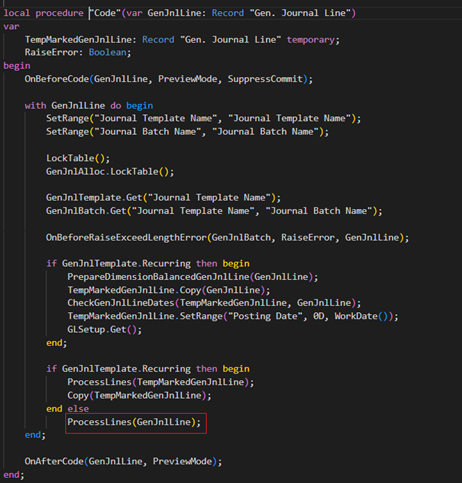Click SetRange for Journal Batch Name
Viewport: 462px width, 483px height.
187,132
